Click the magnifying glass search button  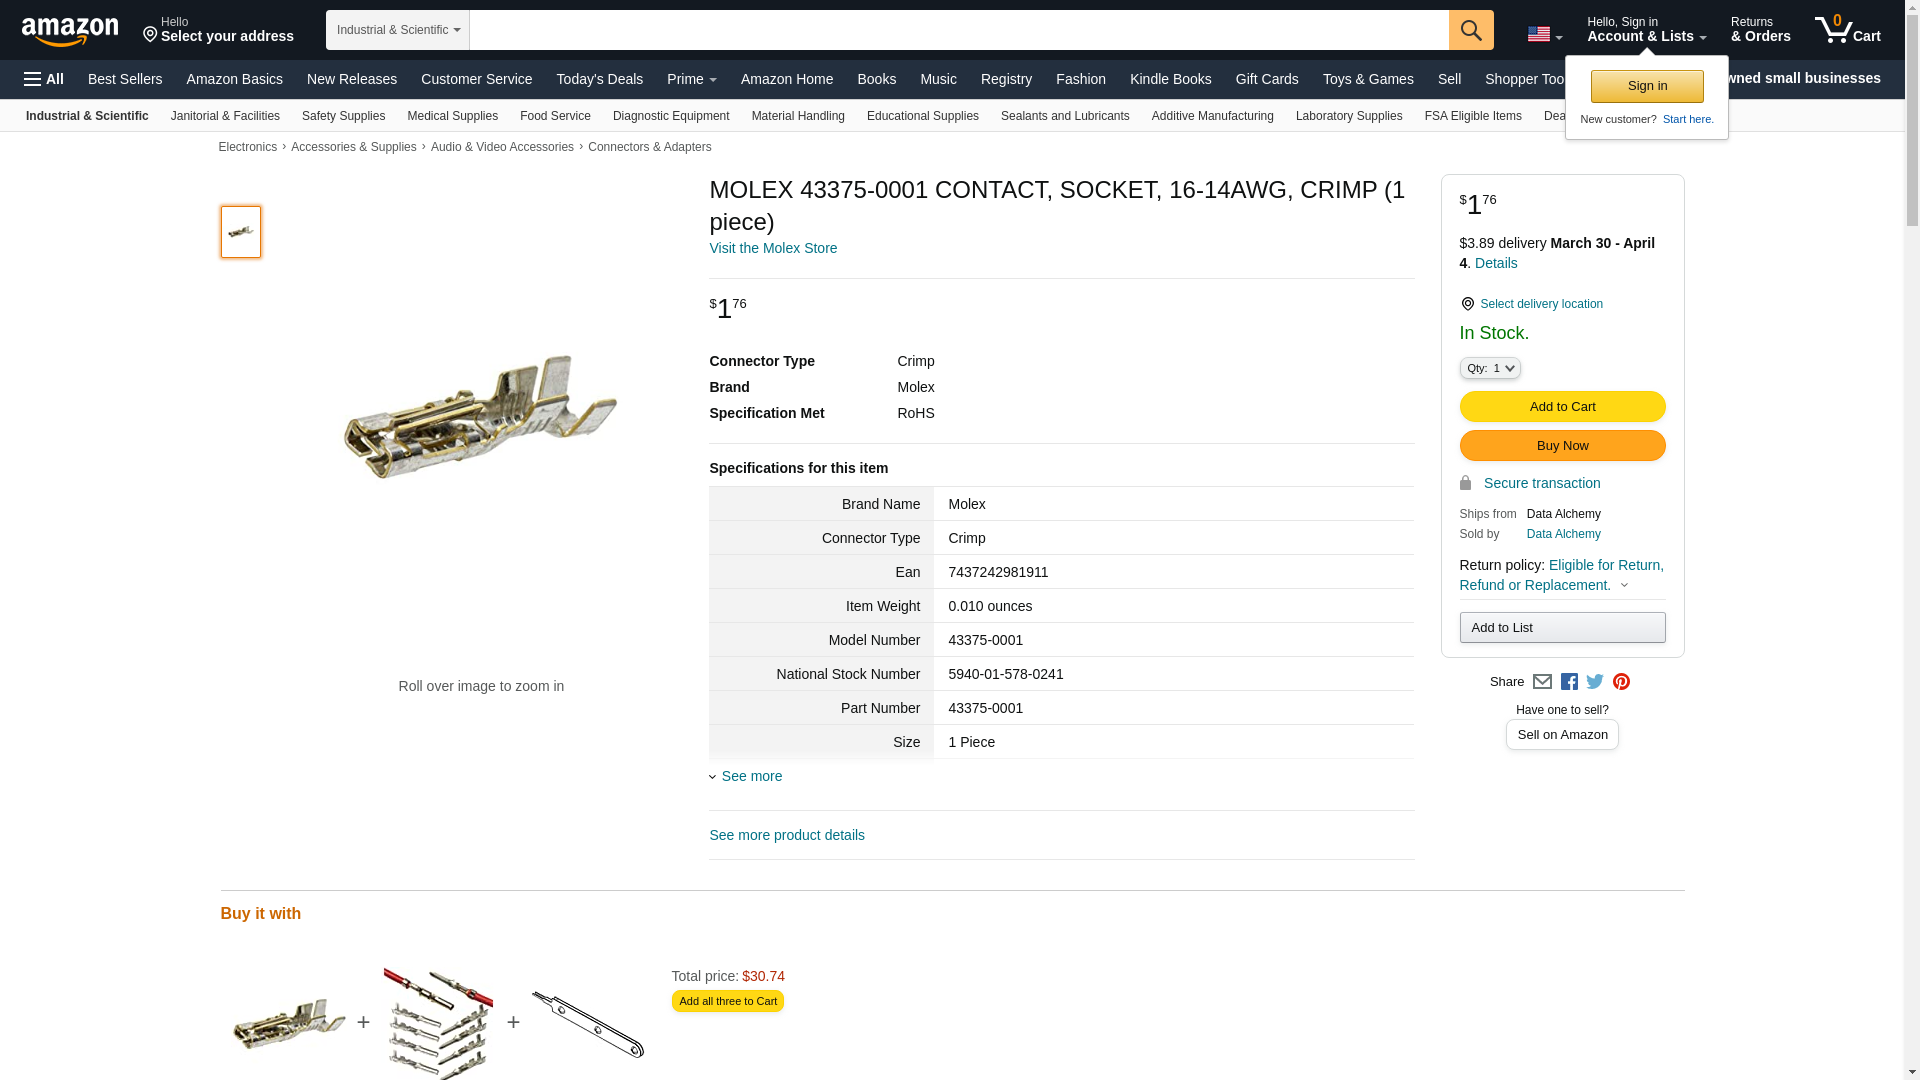click(x=1470, y=30)
